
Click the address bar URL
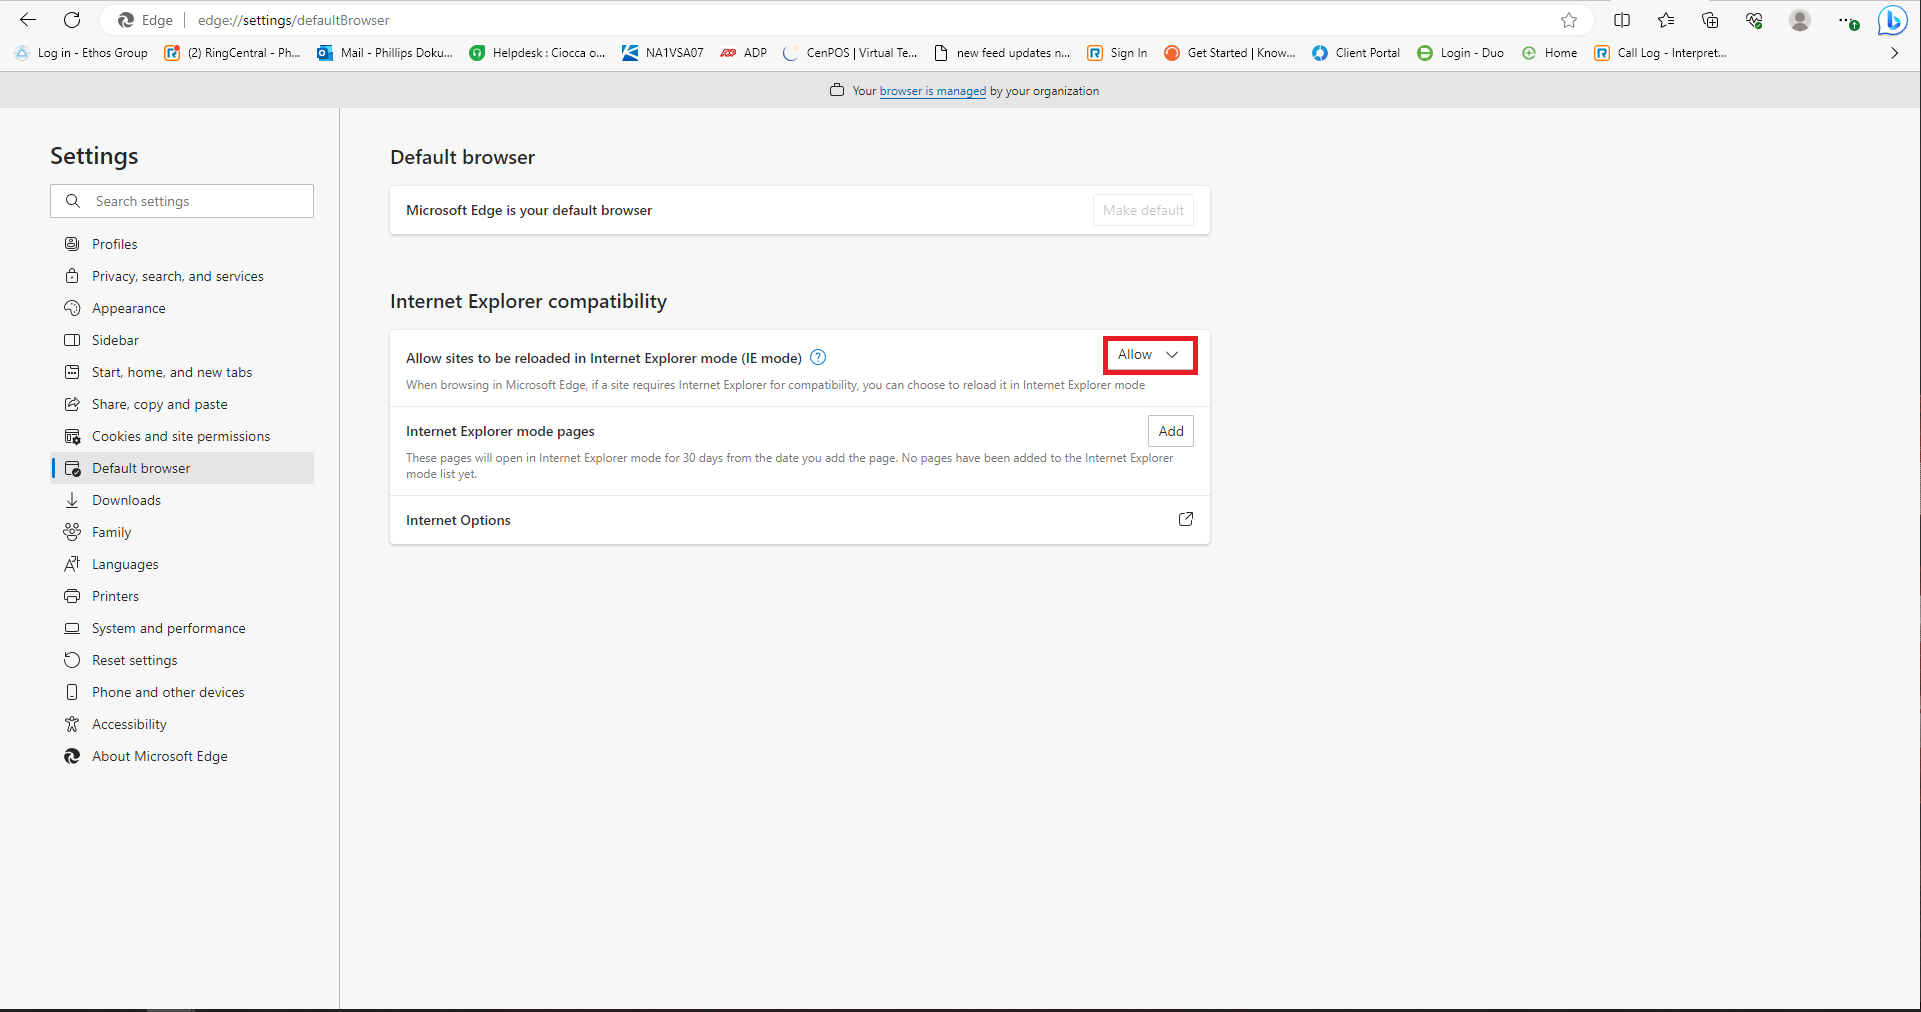294,20
